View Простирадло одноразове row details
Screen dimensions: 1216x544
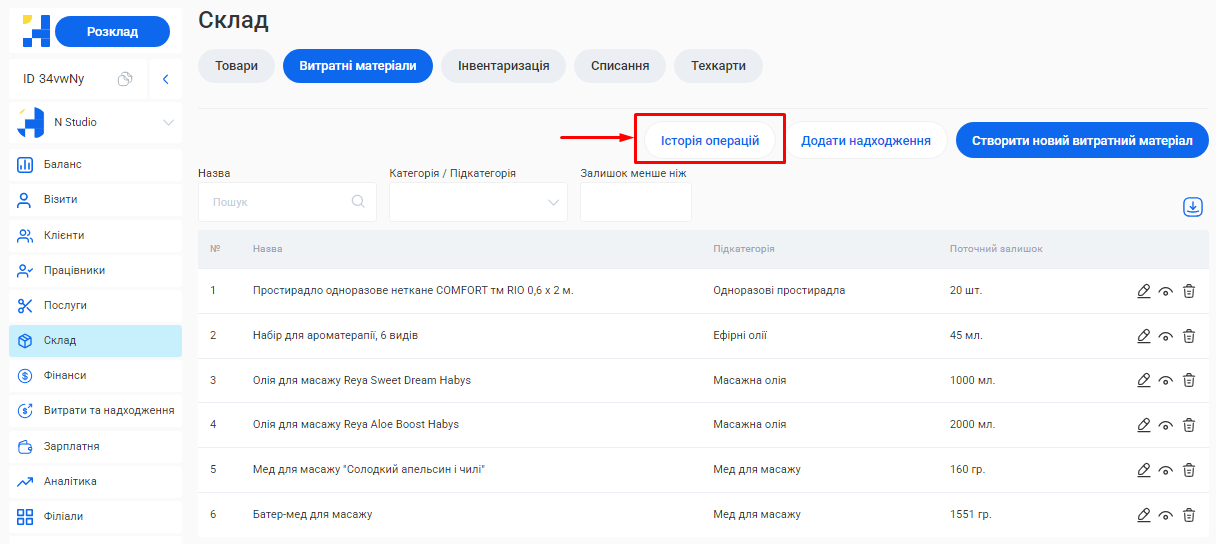click(1166, 292)
